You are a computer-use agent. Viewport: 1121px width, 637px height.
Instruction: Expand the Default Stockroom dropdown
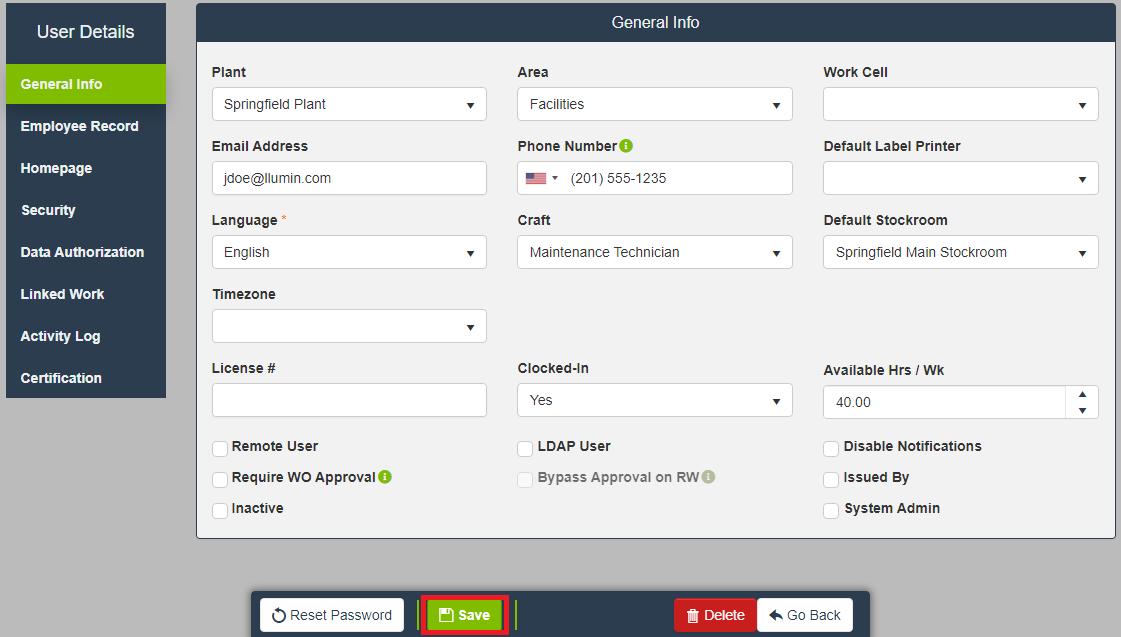click(960, 252)
